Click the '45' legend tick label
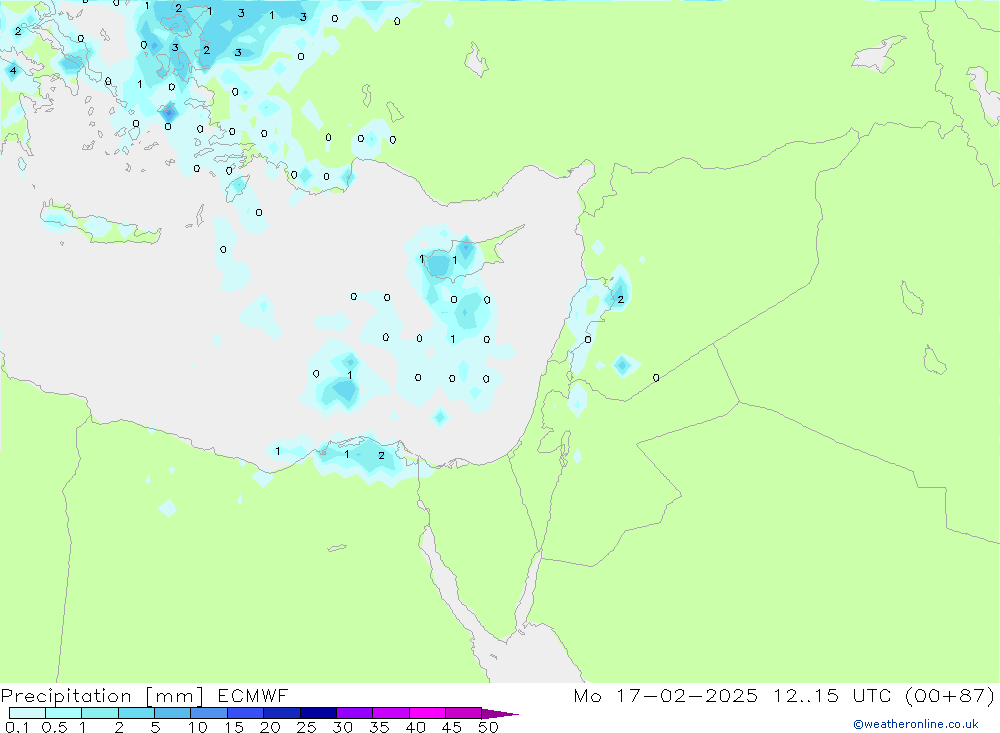The width and height of the screenshot is (1000, 733). 452,727
